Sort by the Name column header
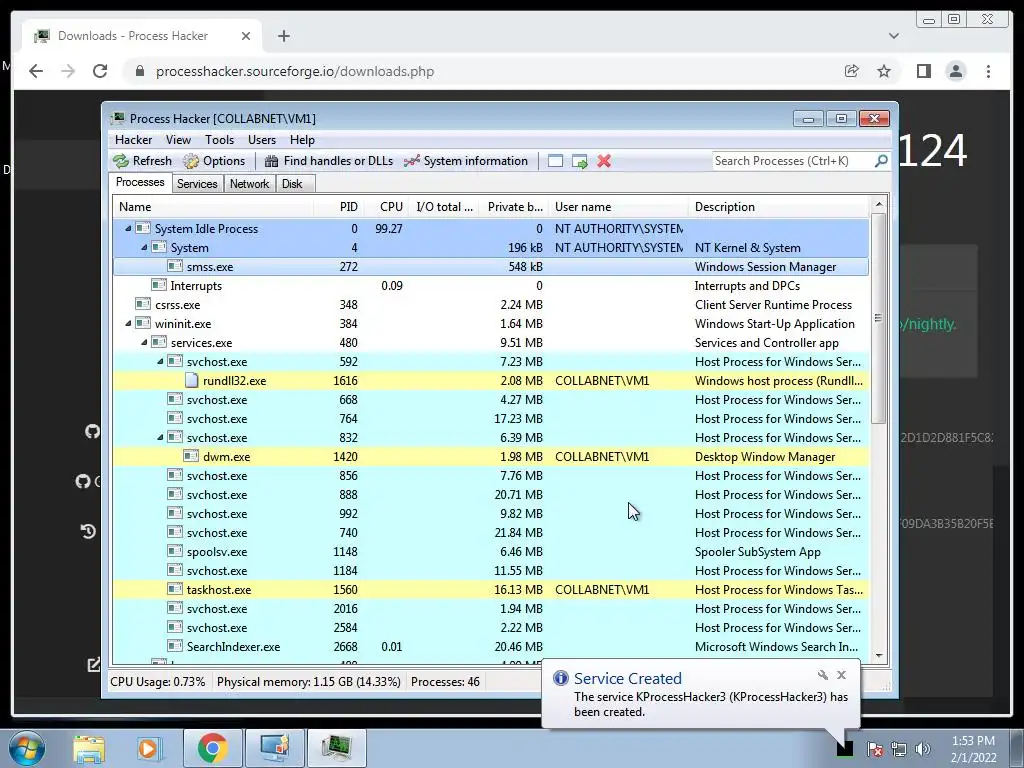Viewport: 1024px width, 768px height. point(213,207)
